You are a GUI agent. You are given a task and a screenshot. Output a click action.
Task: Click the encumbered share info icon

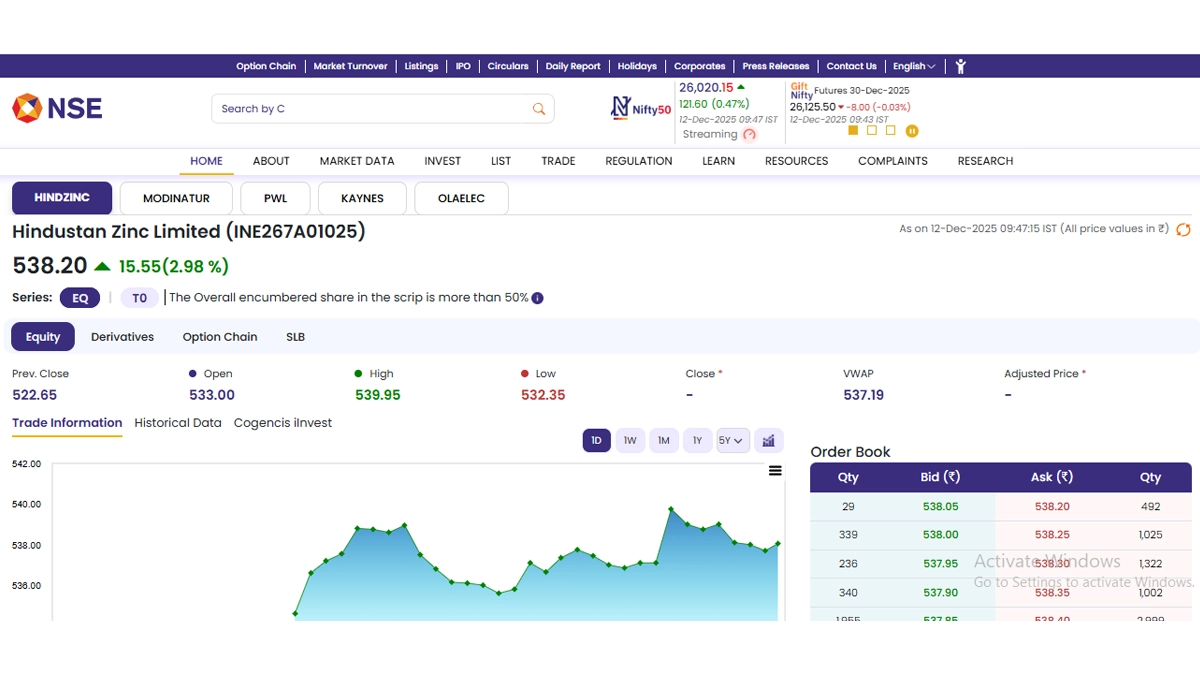537,298
